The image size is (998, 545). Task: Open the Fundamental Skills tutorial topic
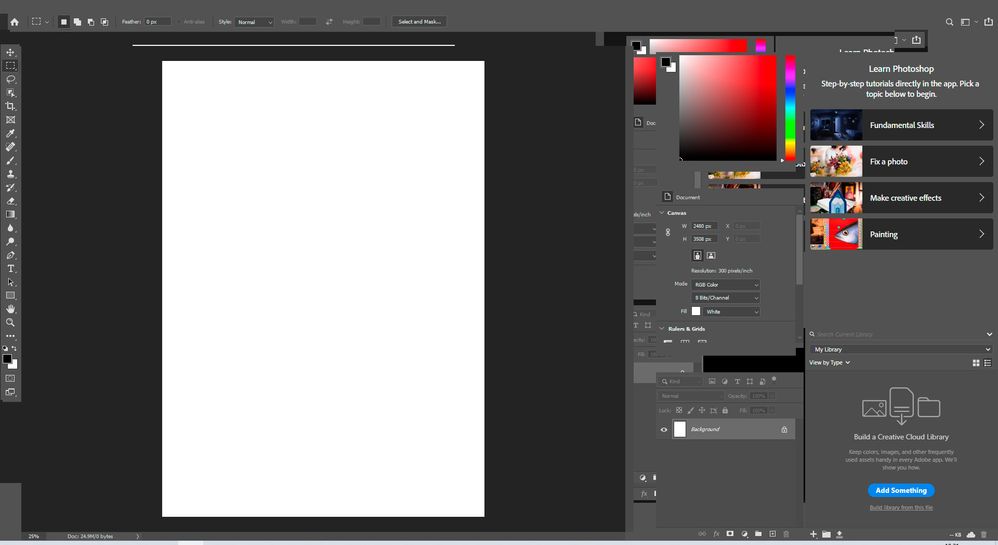point(901,125)
